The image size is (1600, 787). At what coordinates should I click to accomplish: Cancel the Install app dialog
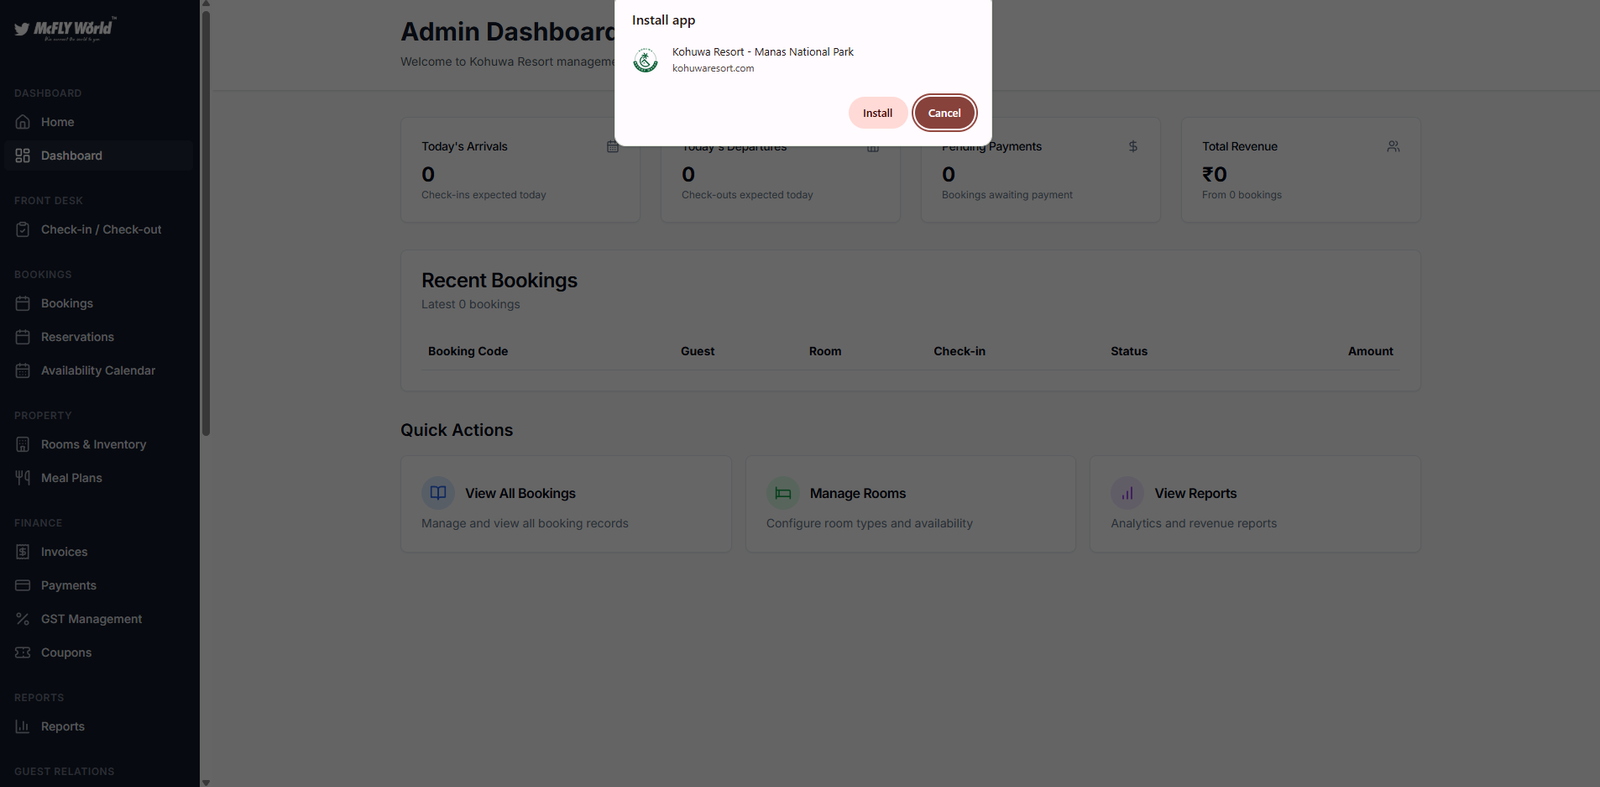944,113
